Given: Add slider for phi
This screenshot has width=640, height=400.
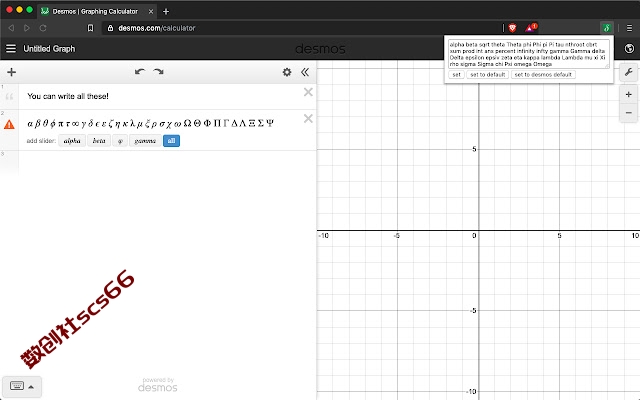Looking at the screenshot, I should [x=120, y=141].
